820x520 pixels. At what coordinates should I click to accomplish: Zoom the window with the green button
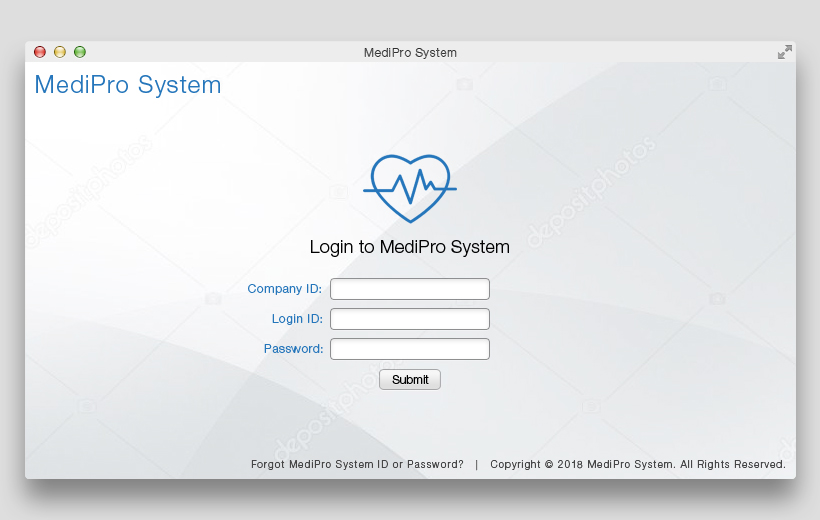(80, 52)
